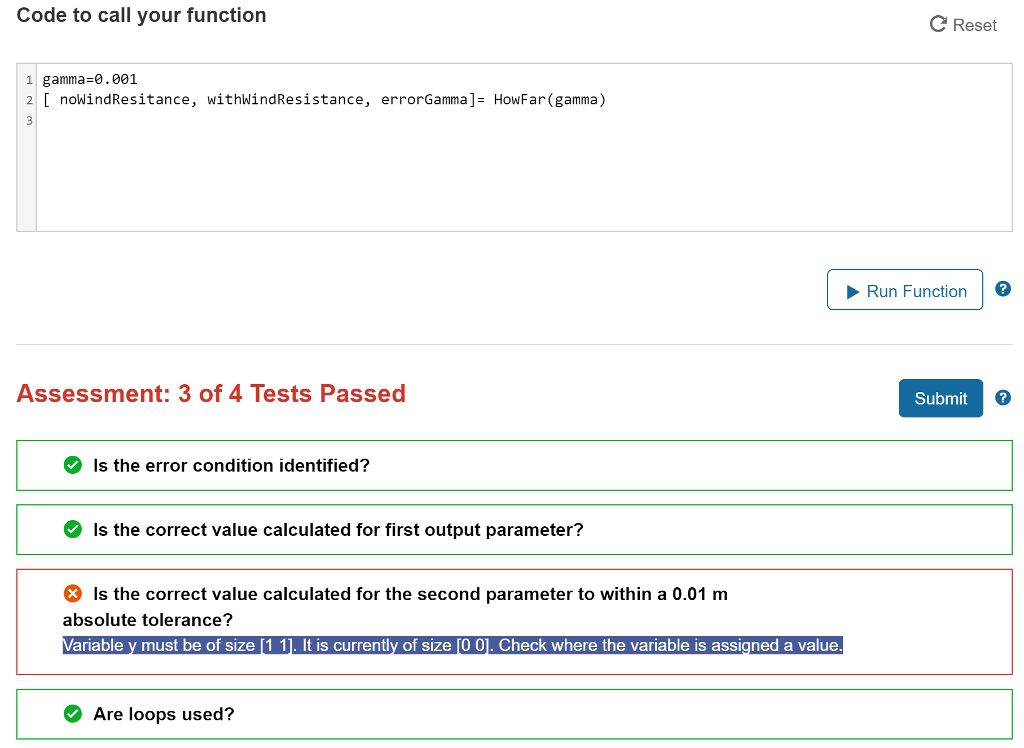This screenshot has height=748, width=1024.
Task: Click the highlighted variable y size error message
Action: pyautogui.click(x=453, y=645)
